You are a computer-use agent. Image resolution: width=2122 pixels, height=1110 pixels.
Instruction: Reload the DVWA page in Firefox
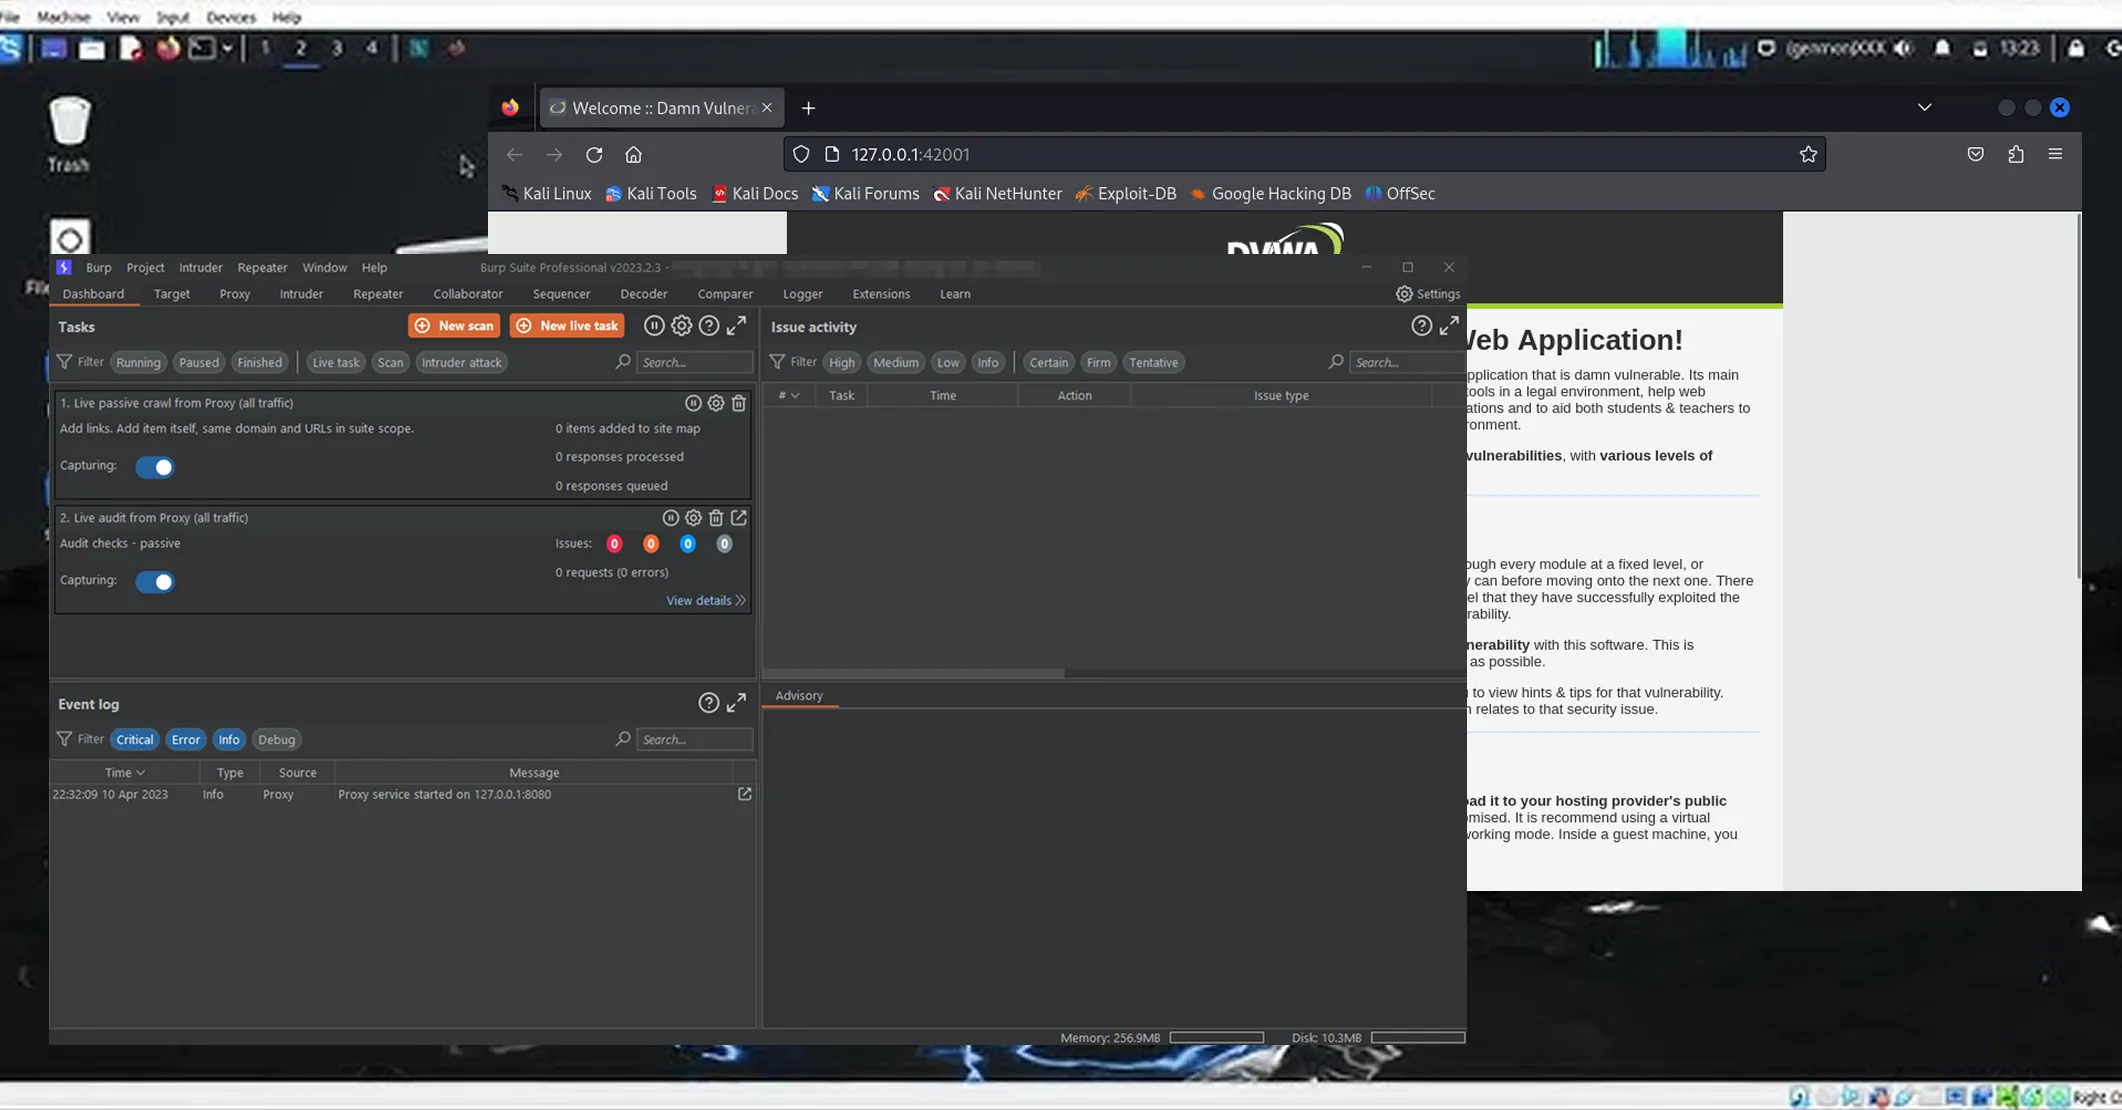point(594,154)
